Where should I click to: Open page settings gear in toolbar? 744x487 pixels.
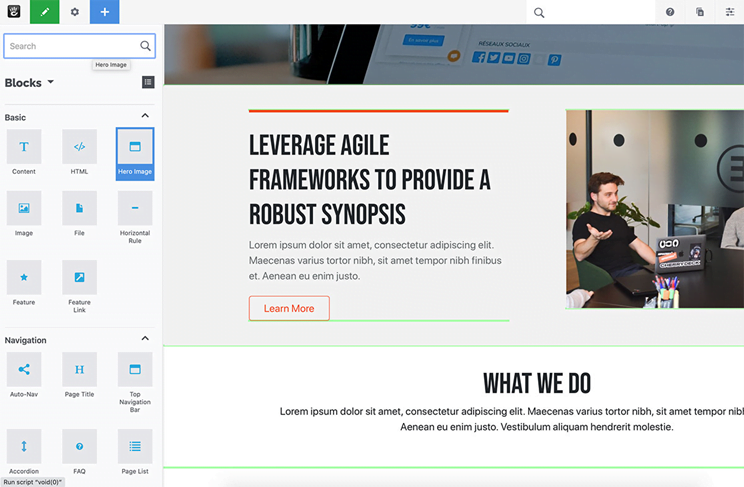pos(75,12)
